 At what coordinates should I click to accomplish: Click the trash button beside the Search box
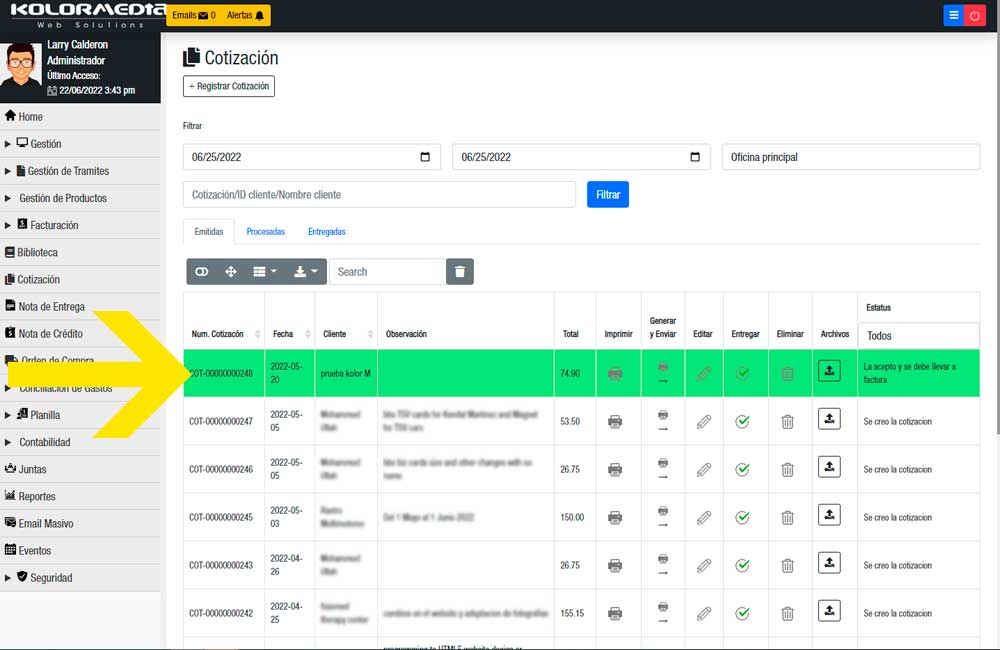(460, 272)
